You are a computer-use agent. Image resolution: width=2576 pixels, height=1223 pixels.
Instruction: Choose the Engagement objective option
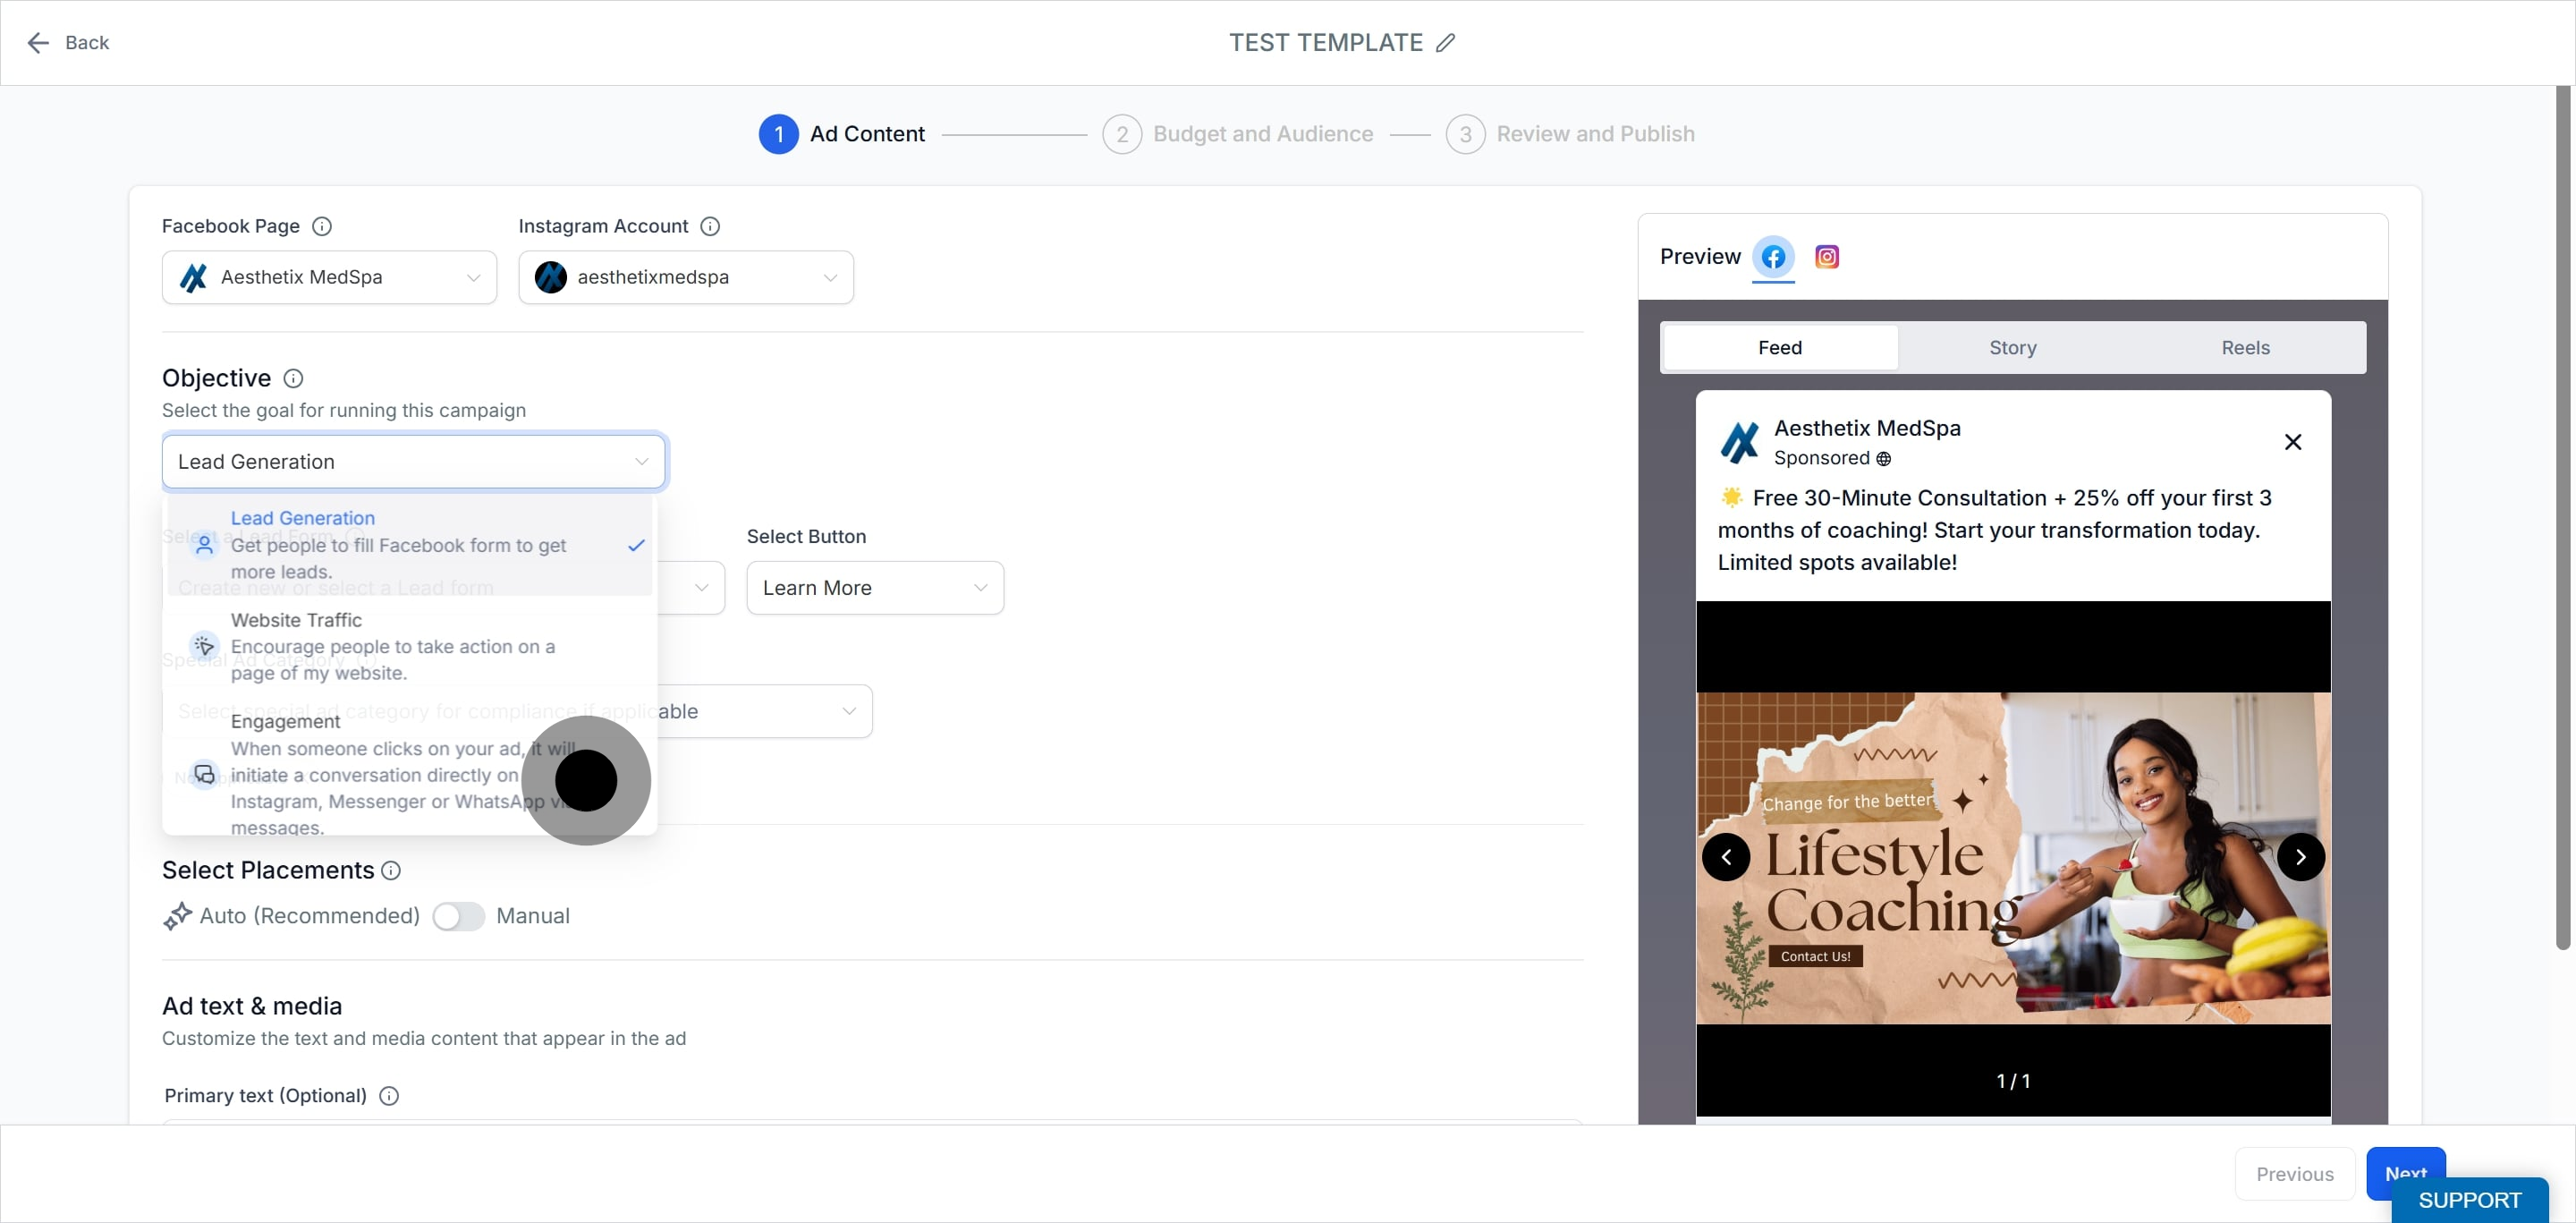(x=410, y=773)
